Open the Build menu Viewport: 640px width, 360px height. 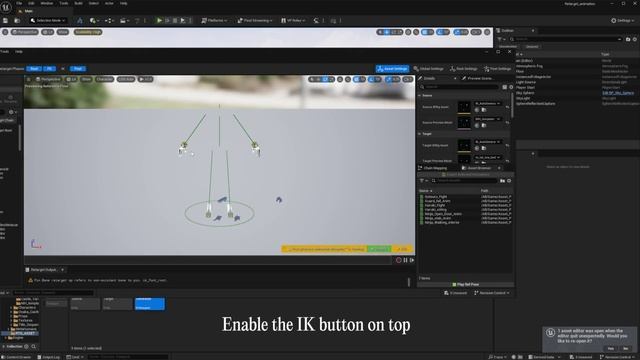point(78,3)
